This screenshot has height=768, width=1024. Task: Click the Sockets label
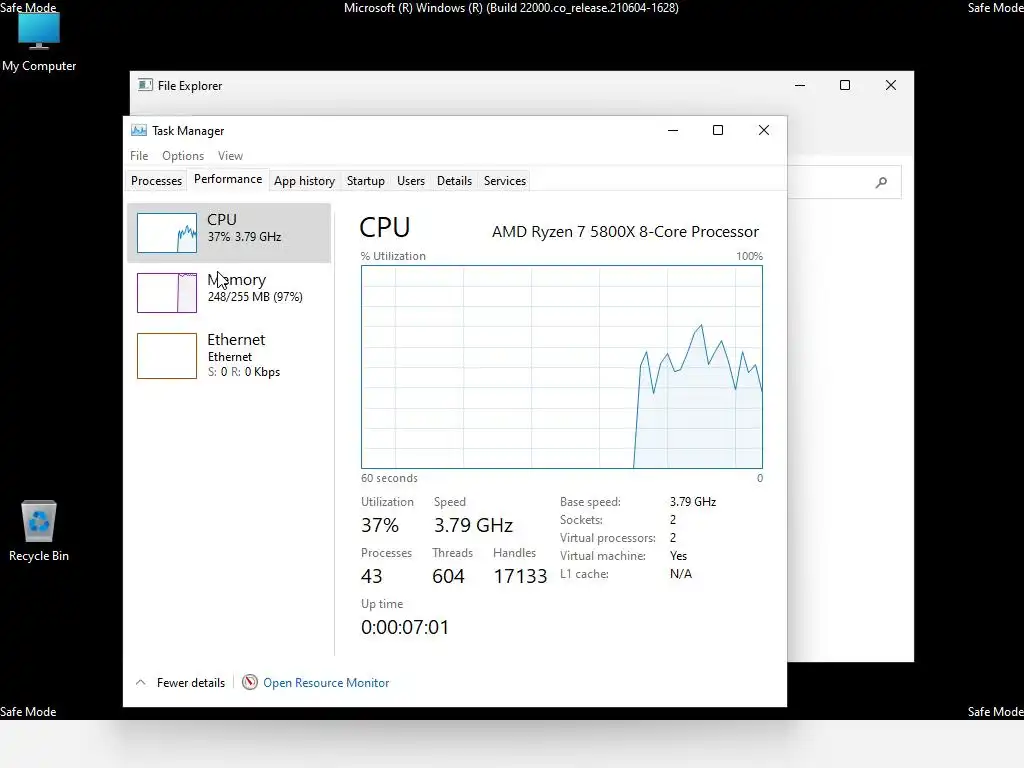581,520
